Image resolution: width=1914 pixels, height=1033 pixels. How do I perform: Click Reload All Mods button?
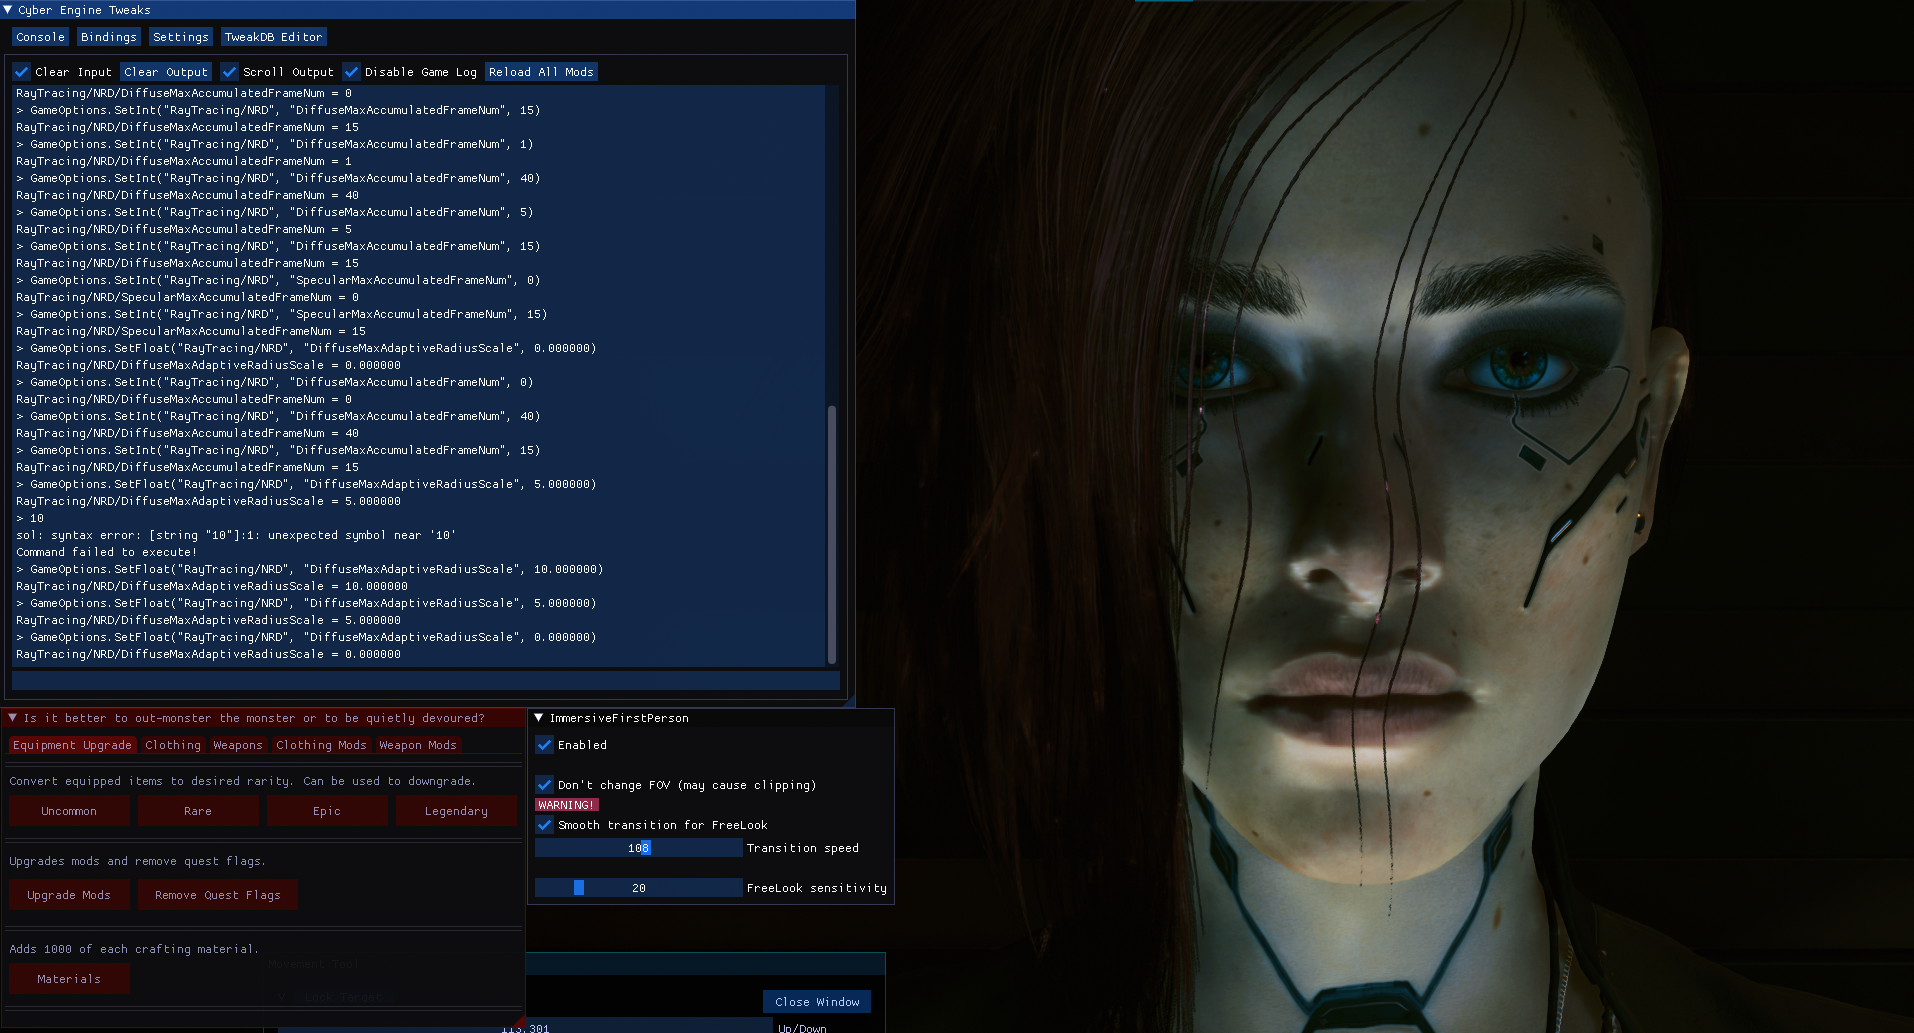click(x=541, y=72)
